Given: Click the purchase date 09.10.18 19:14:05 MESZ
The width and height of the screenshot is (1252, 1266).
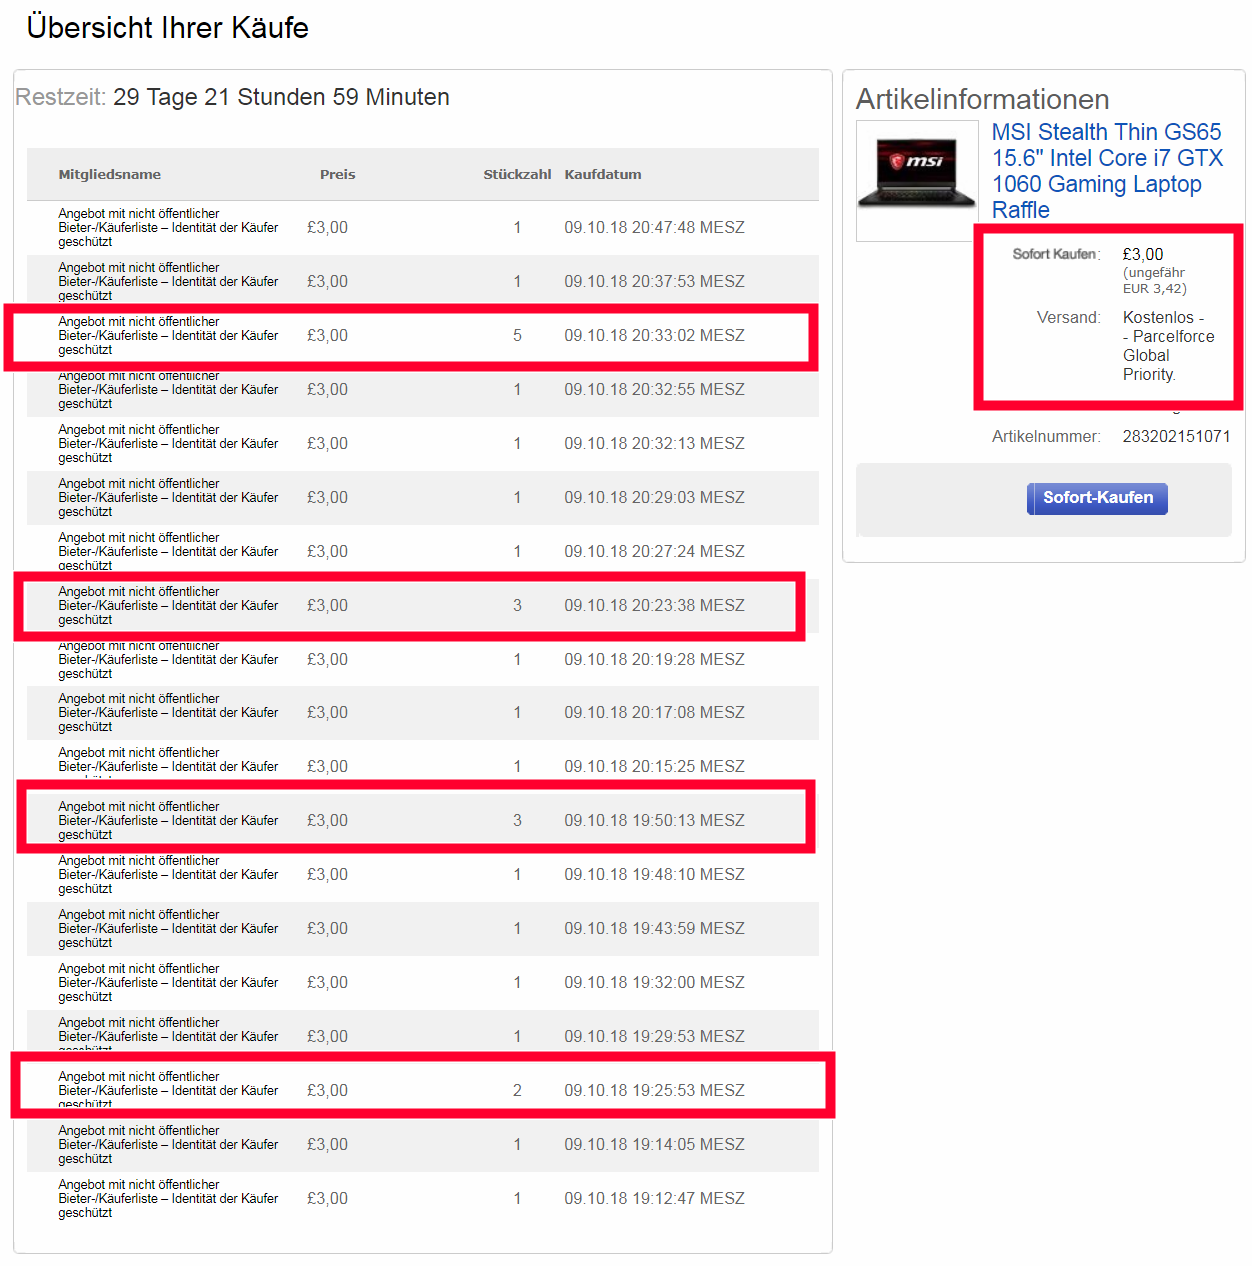Looking at the screenshot, I should pos(654,1144).
